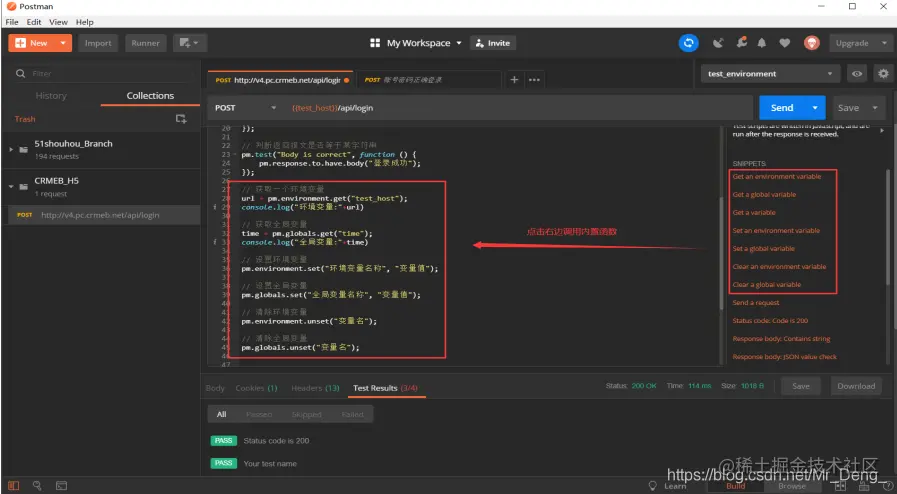The width and height of the screenshot is (897, 494).
Task: Insert 'Send a request' snippet
Action: pyautogui.click(x=756, y=302)
